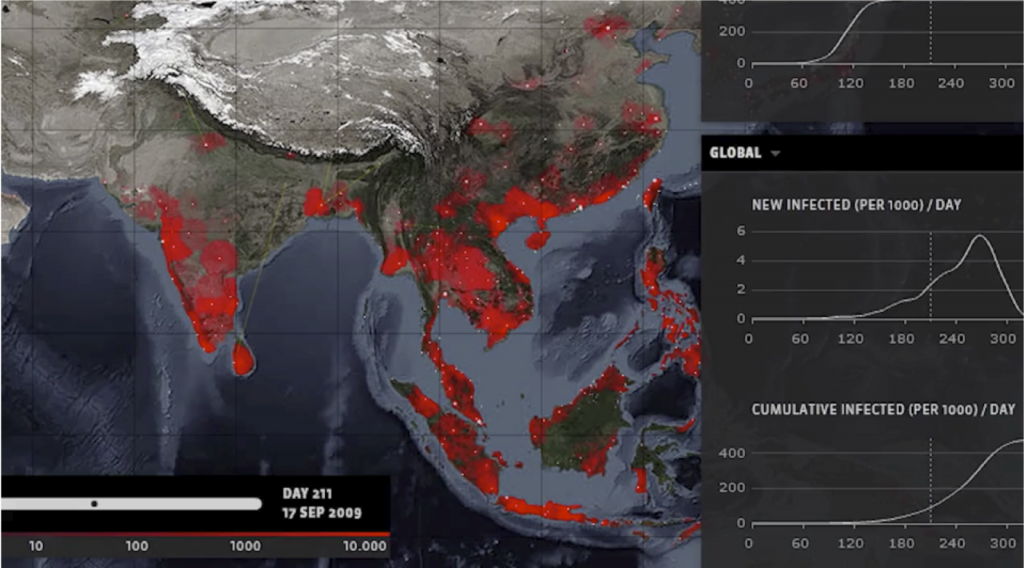Viewport: 1024px width, 568px height.
Task: Click the DAY 211 label
Action: coord(309,494)
